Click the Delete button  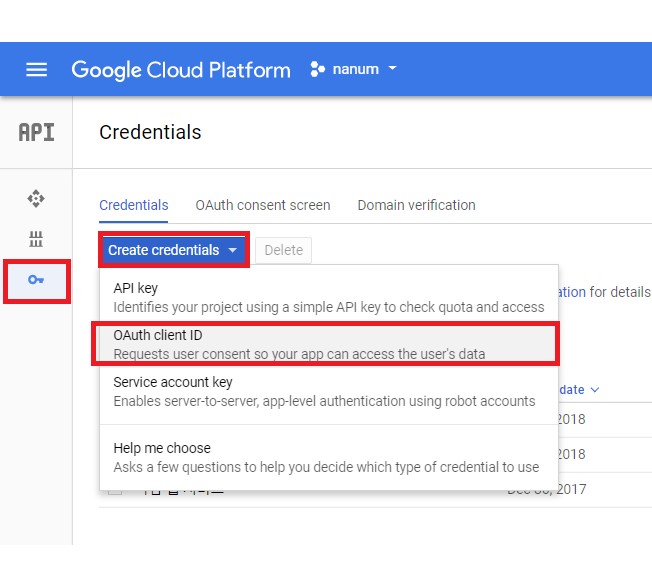[284, 250]
